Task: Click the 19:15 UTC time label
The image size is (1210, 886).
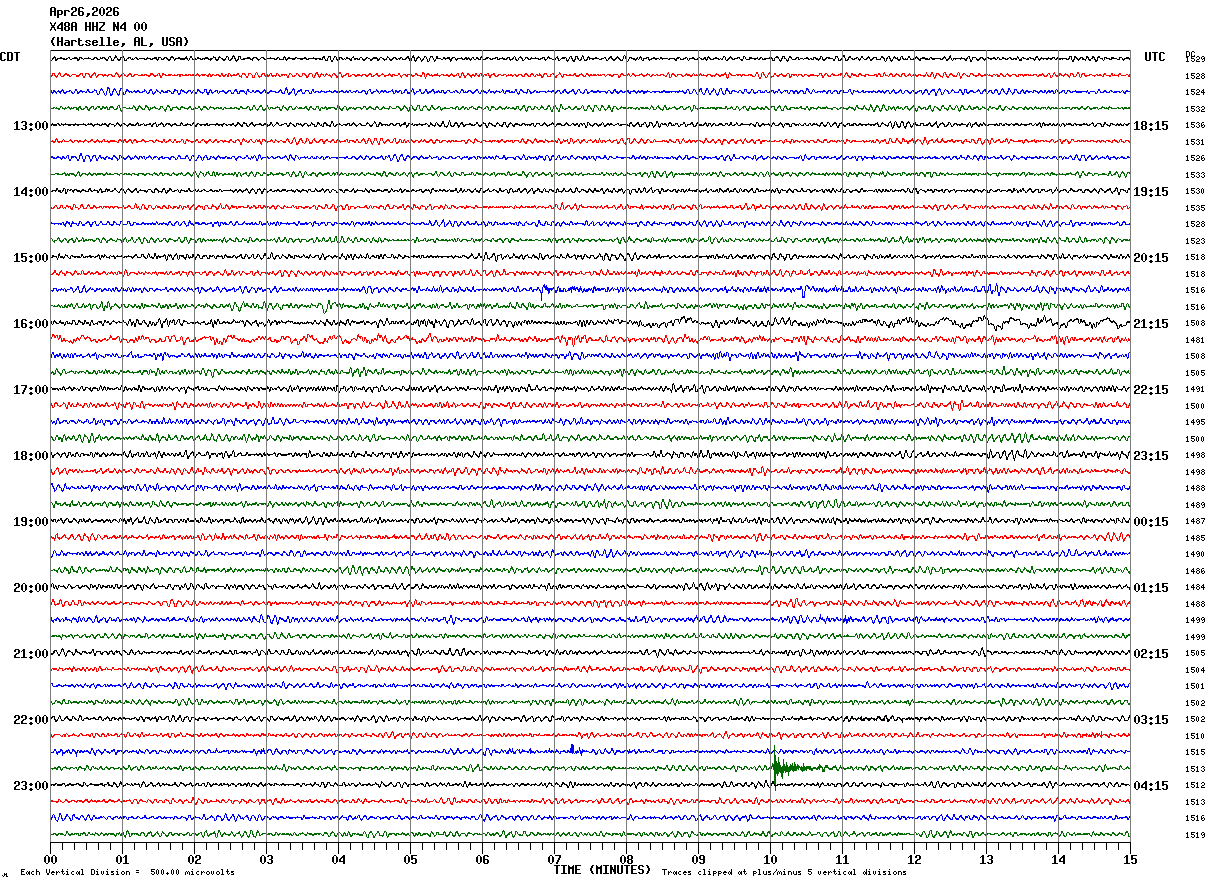Action: [1150, 192]
